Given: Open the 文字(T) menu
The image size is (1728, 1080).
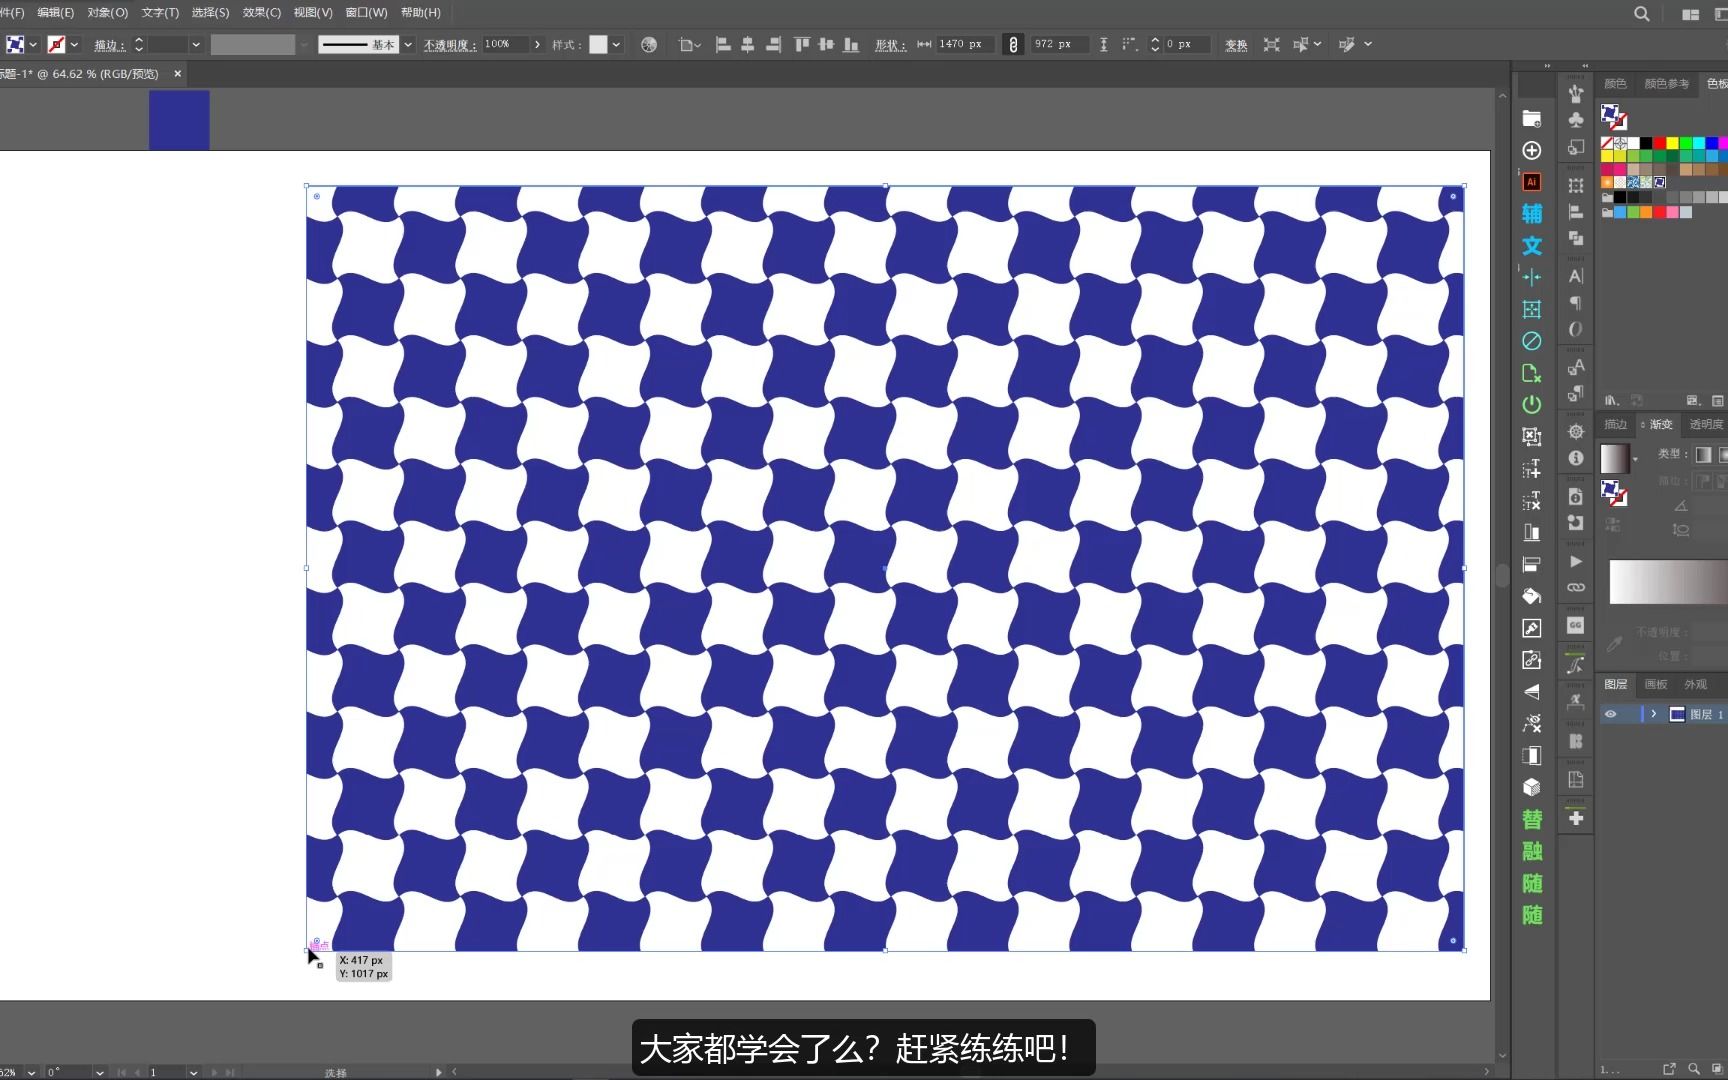Looking at the screenshot, I should point(160,13).
